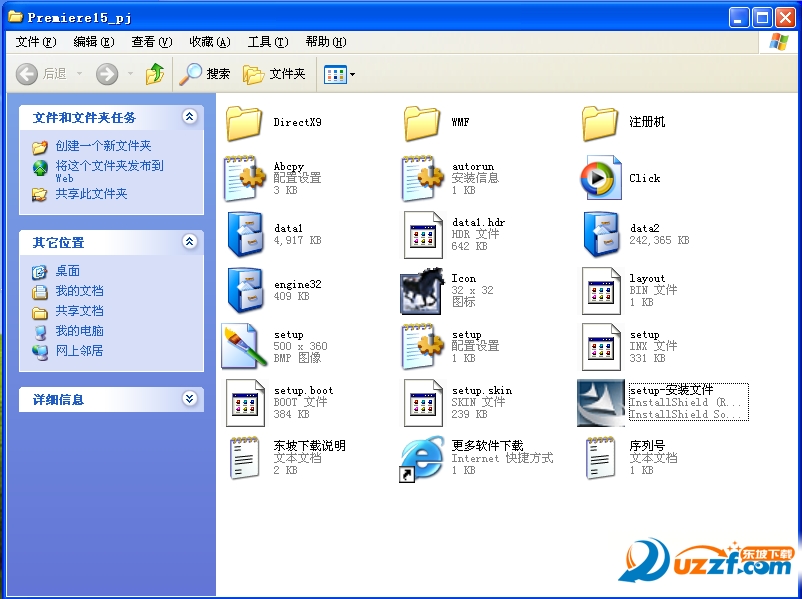Go to 我的文档 location link
The image size is (802, 599).
coord(79,291)
